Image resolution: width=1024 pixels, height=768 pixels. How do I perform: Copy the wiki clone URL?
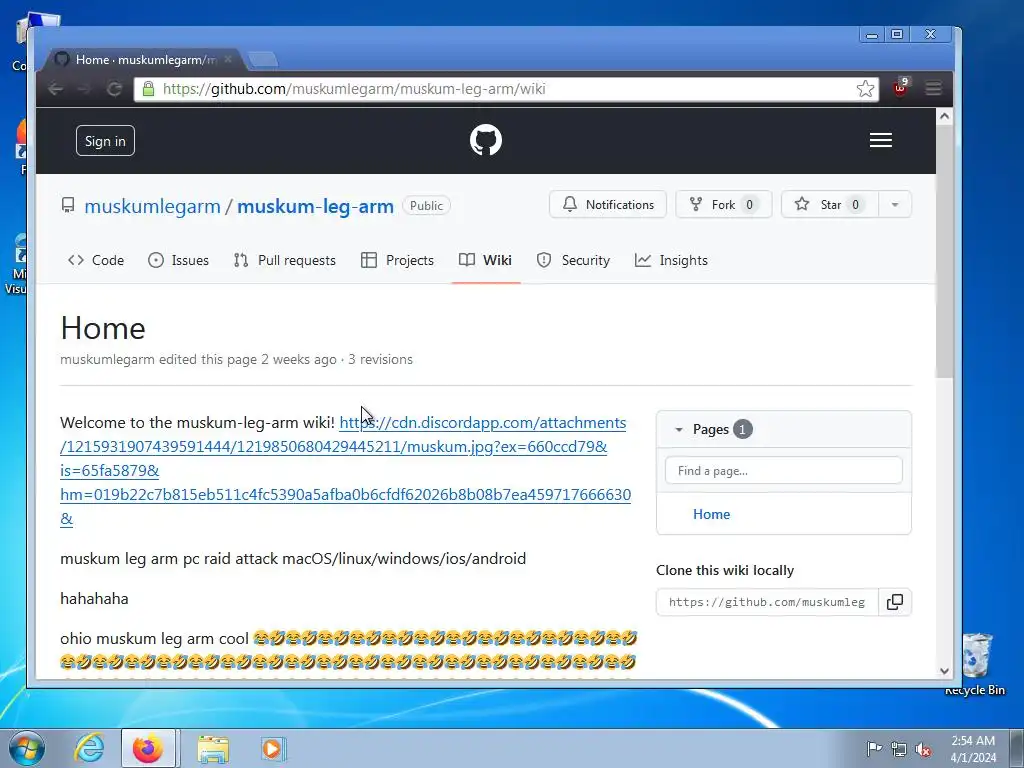pos(895,601)
